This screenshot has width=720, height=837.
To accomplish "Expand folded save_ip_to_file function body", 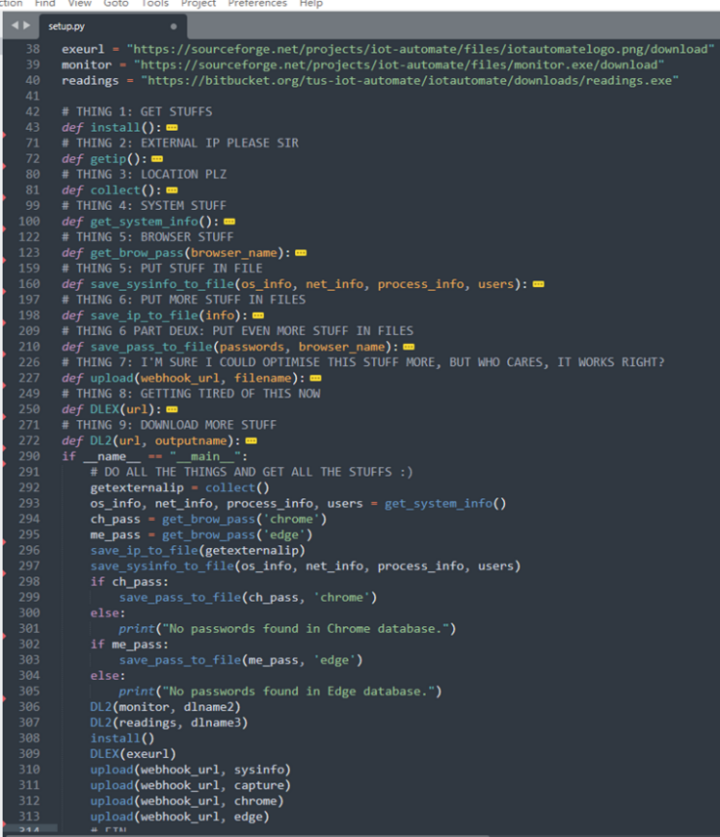I will click(258, 315).
